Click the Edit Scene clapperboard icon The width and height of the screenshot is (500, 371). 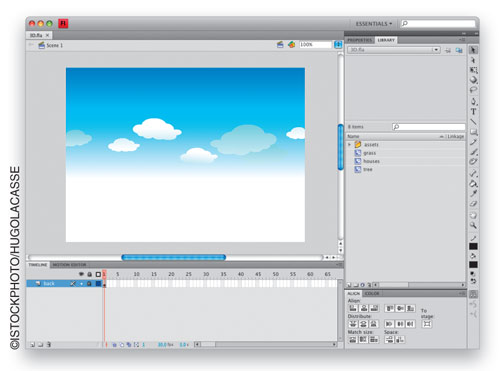tap(280, 44)
